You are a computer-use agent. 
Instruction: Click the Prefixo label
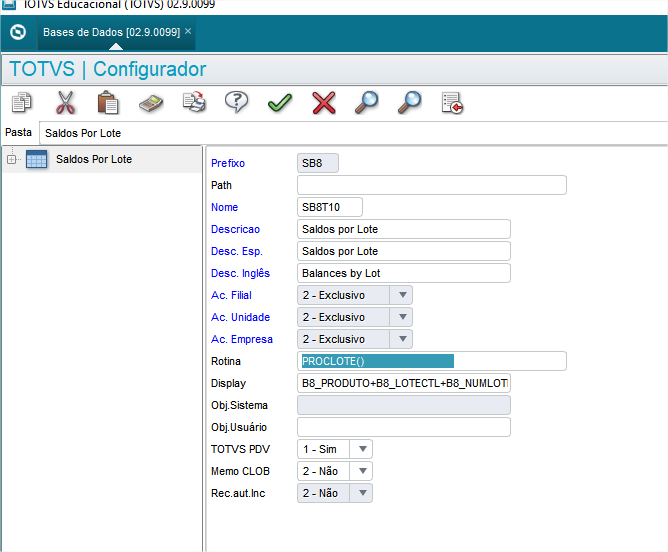tap(228, 163)
